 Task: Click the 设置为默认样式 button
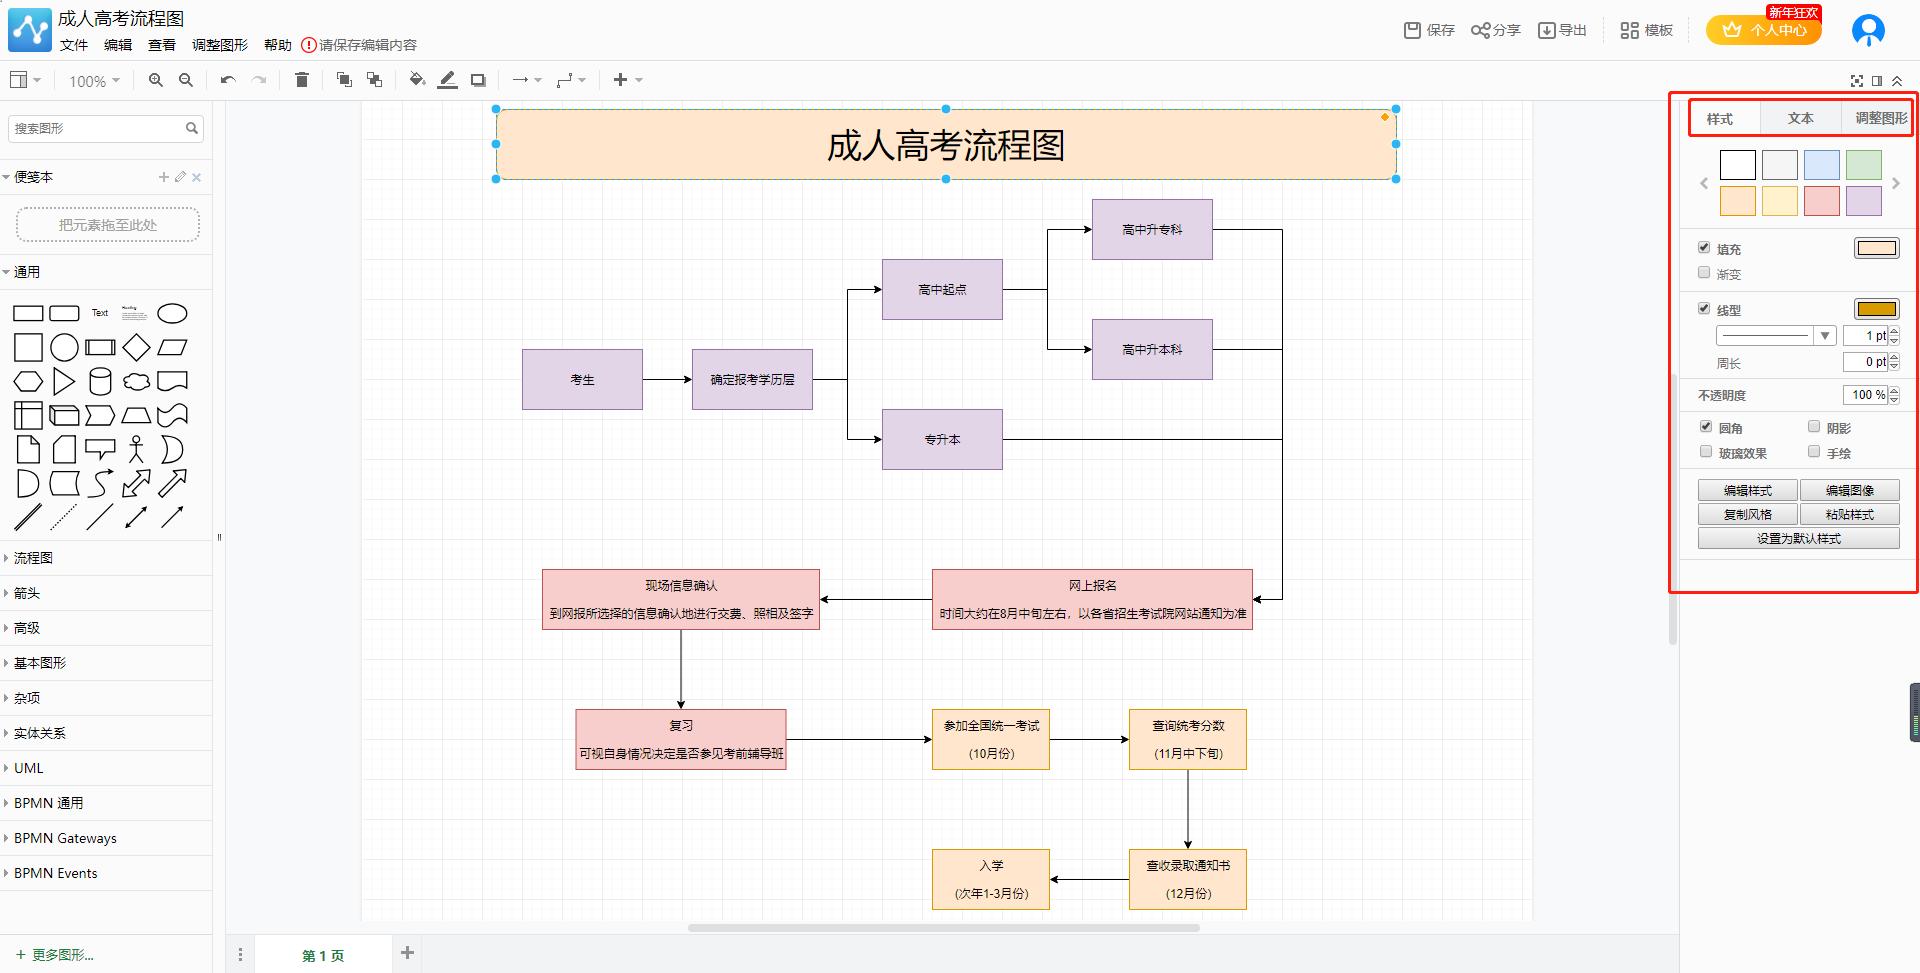[1798, 537]
